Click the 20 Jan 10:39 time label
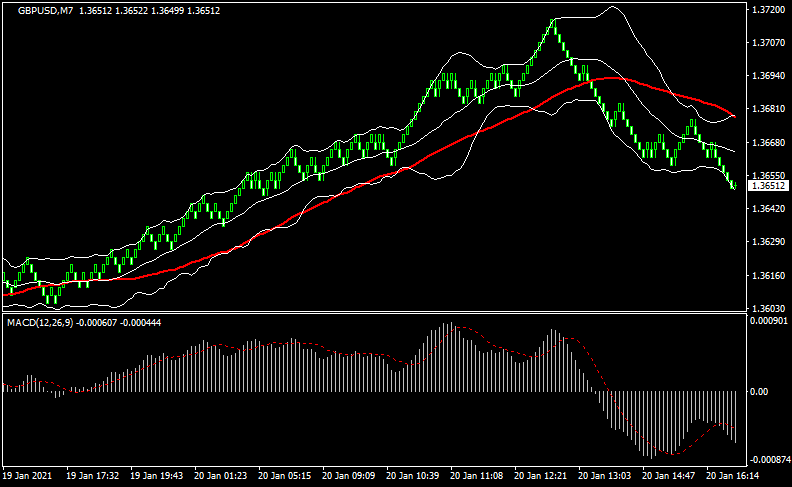 (x=413, y=476)
